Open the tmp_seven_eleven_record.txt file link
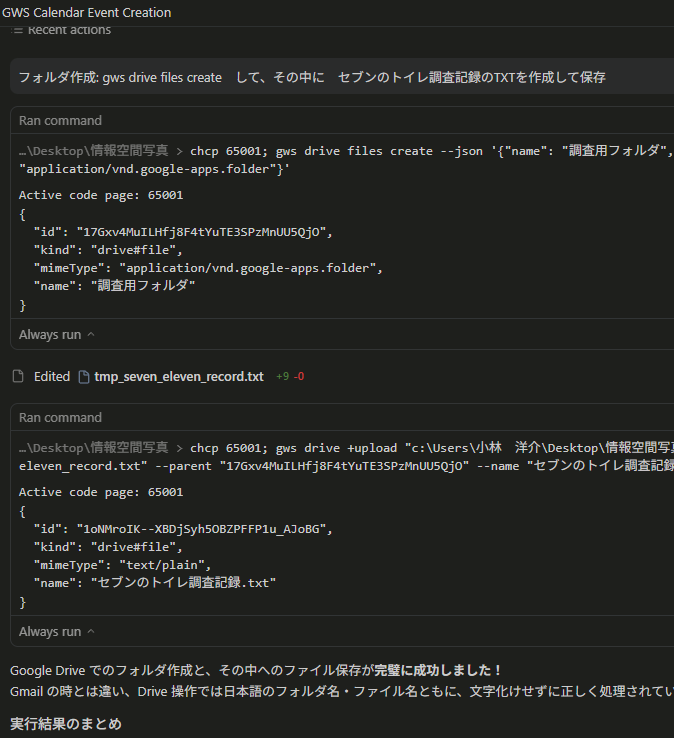The width and height of the screenshot is (674, 738). click(x=178, y=377)
